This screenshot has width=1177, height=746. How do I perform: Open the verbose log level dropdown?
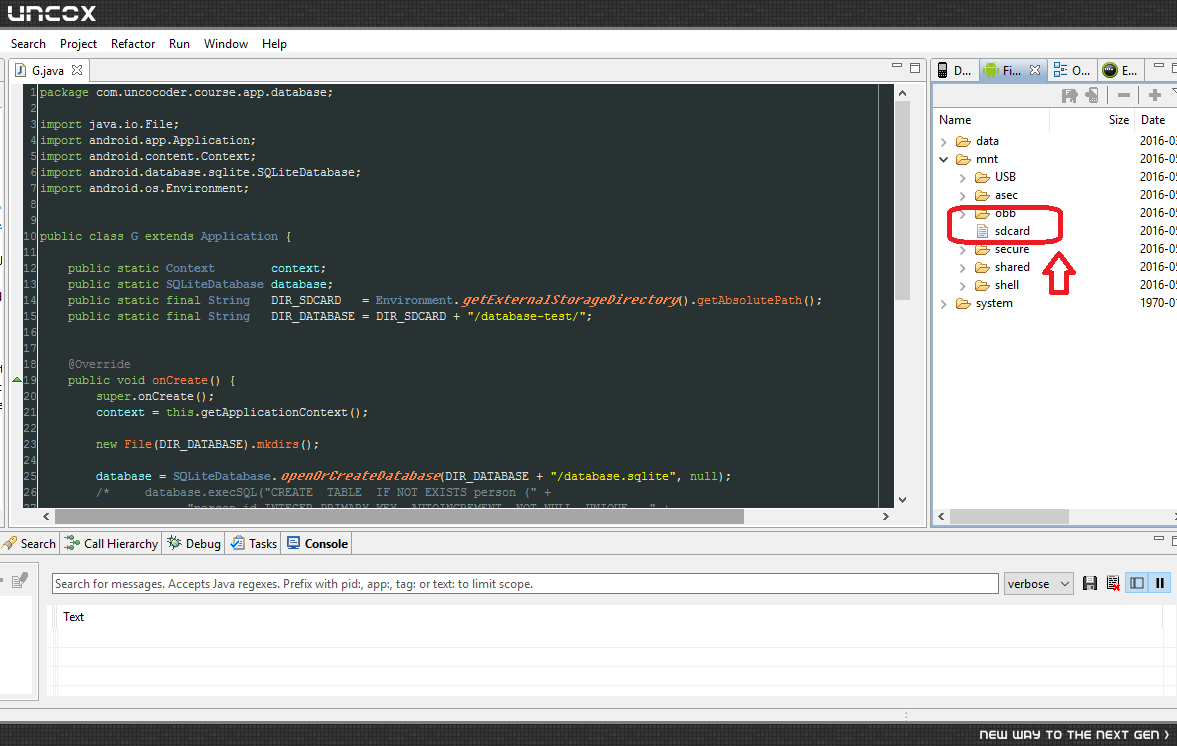(x=1039, y=583)
